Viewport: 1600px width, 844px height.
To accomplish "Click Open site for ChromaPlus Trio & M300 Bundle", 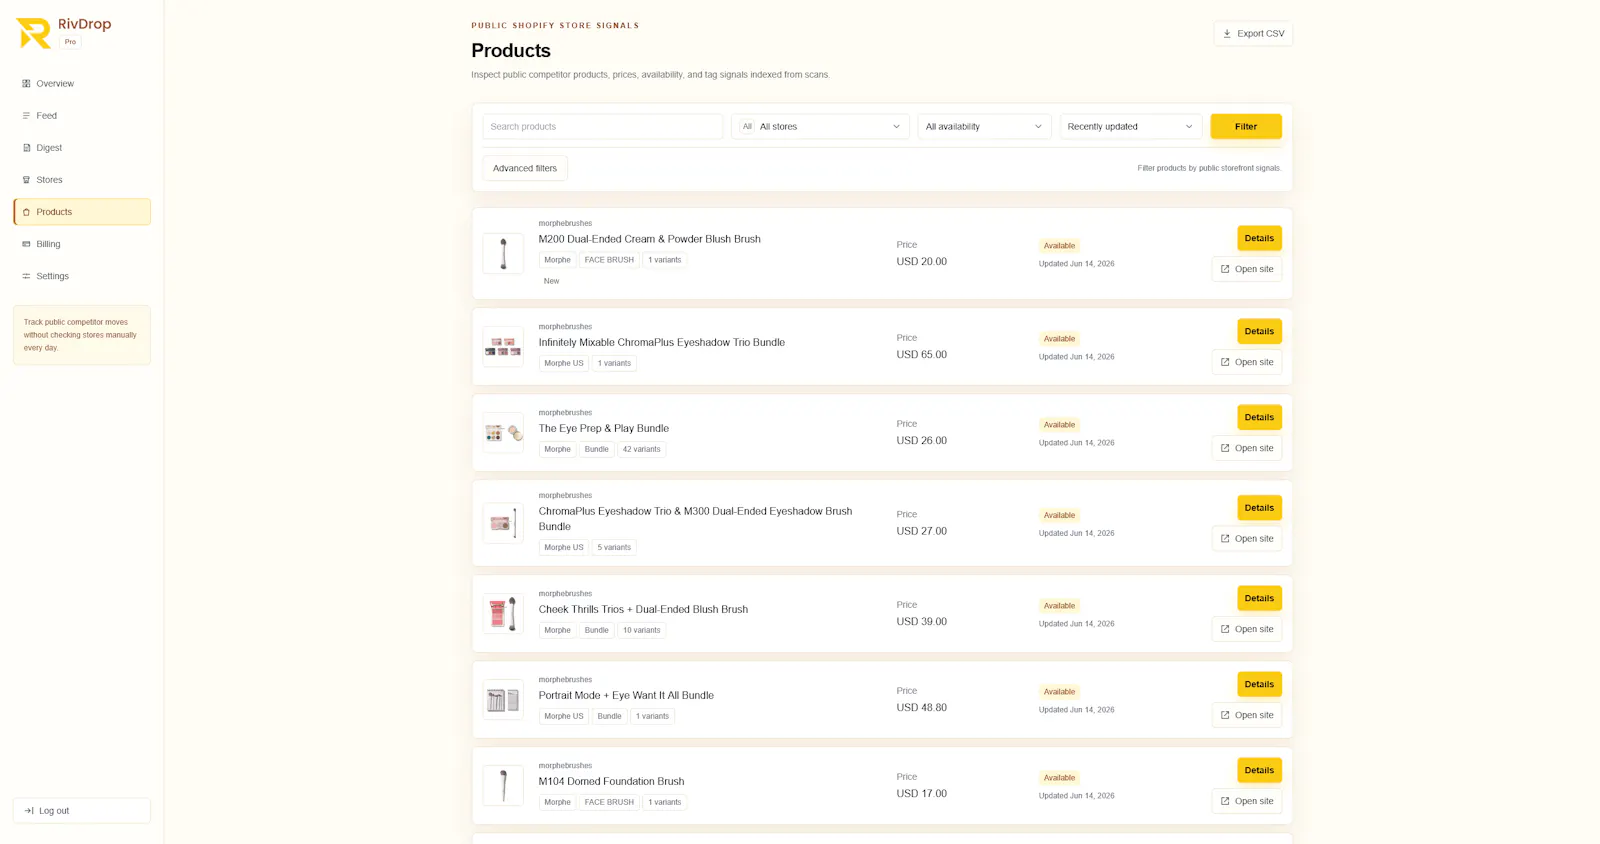I will 1247,539.
